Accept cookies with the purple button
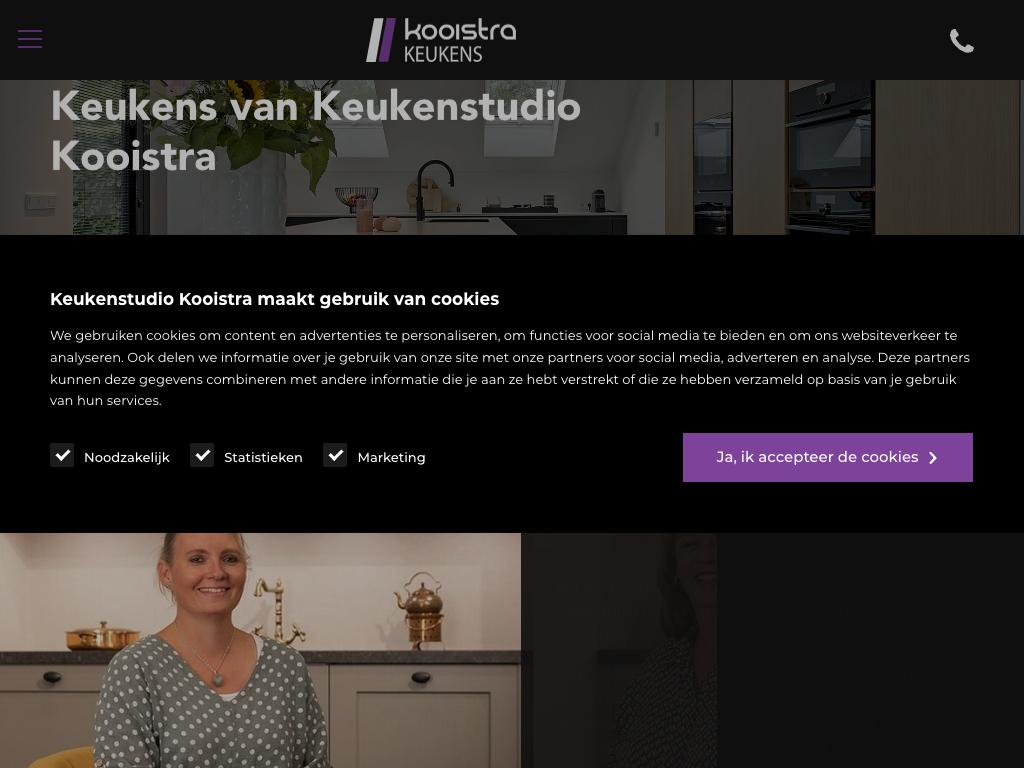1024x768 pixels. point(827,457)
